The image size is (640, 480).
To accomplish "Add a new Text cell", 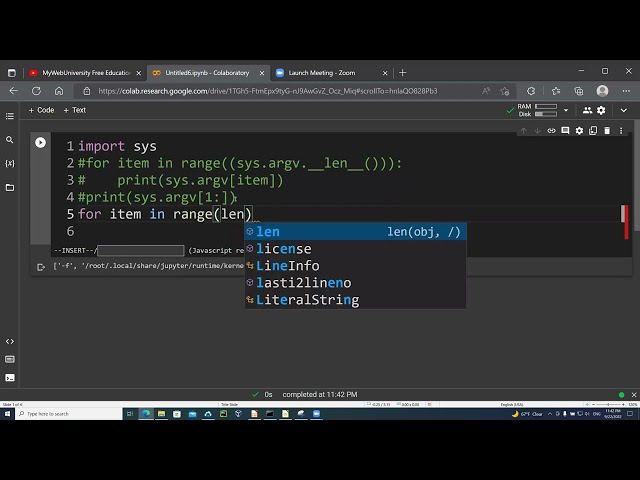I will coord(75,110).
